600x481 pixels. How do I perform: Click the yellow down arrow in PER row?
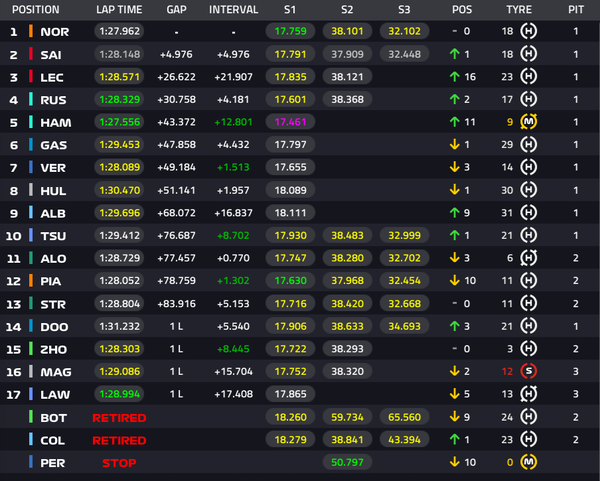click(x=455, y=462)
